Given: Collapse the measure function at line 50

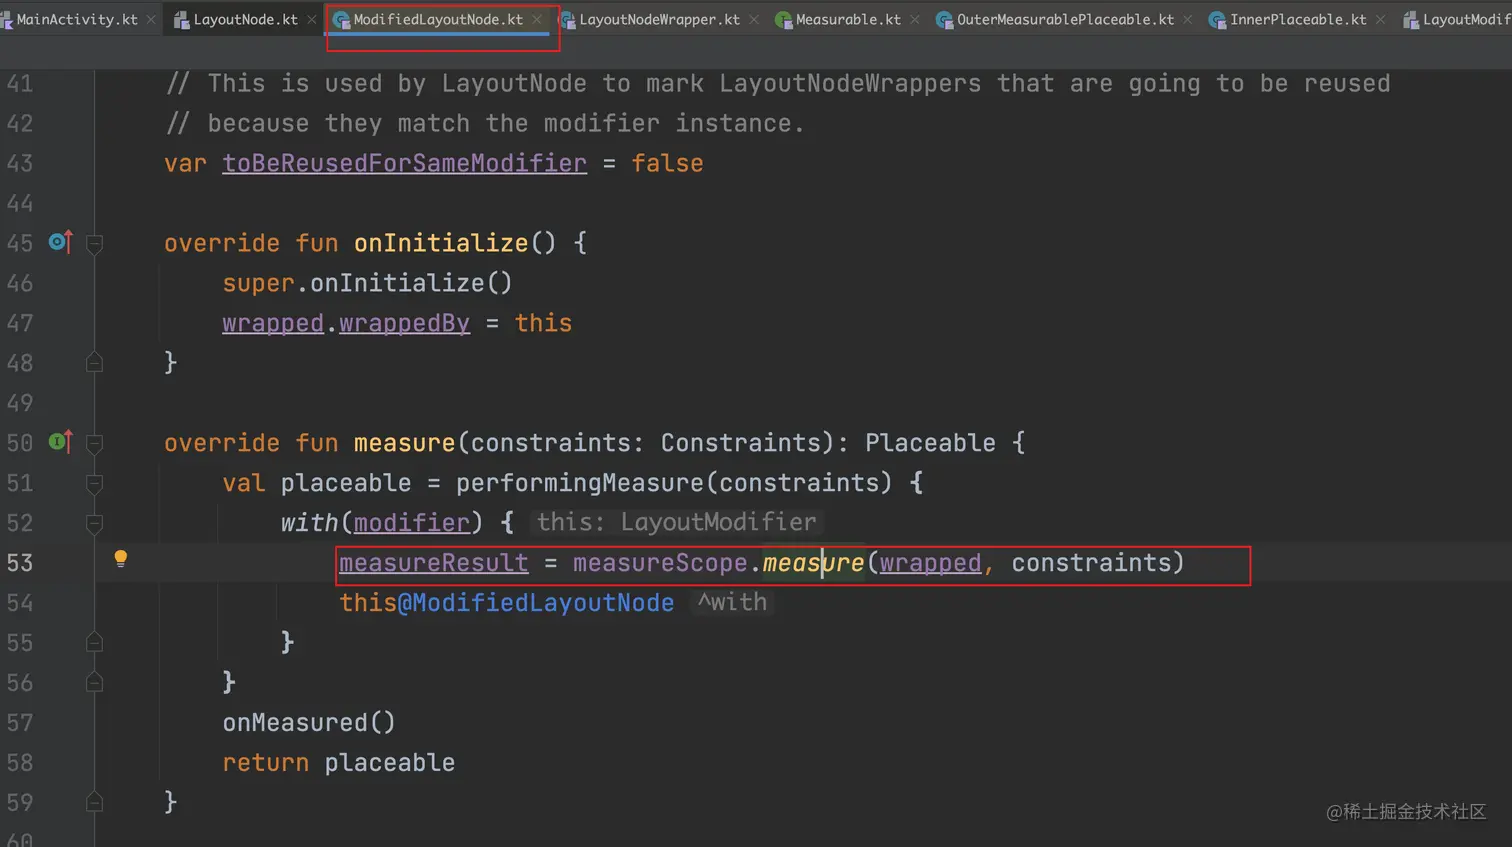Looking at the screenshot, I should [x=94, y=443].
